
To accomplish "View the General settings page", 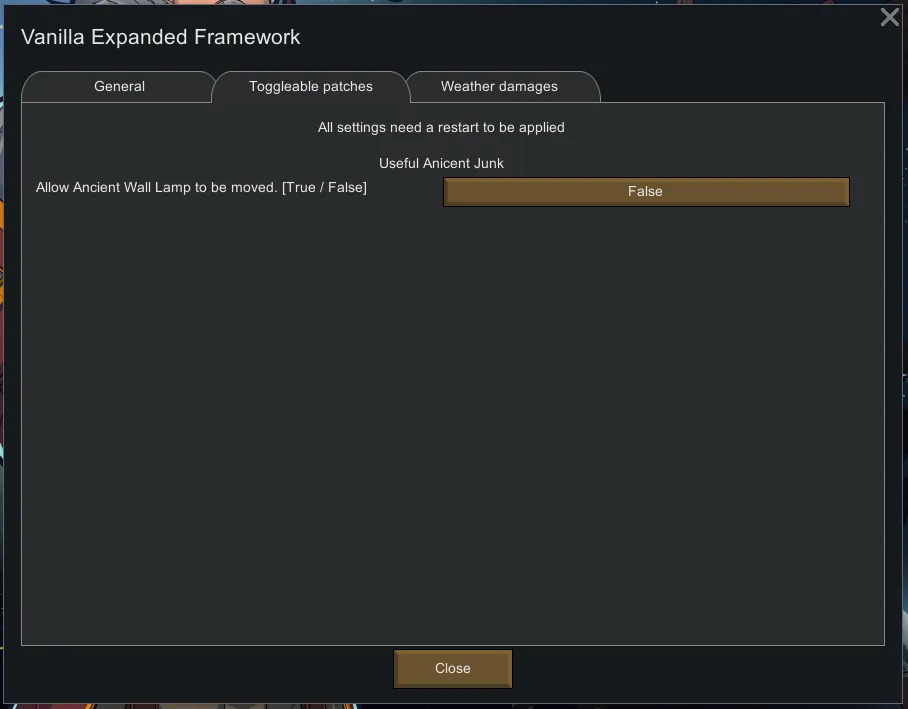I will pos(119,87).
